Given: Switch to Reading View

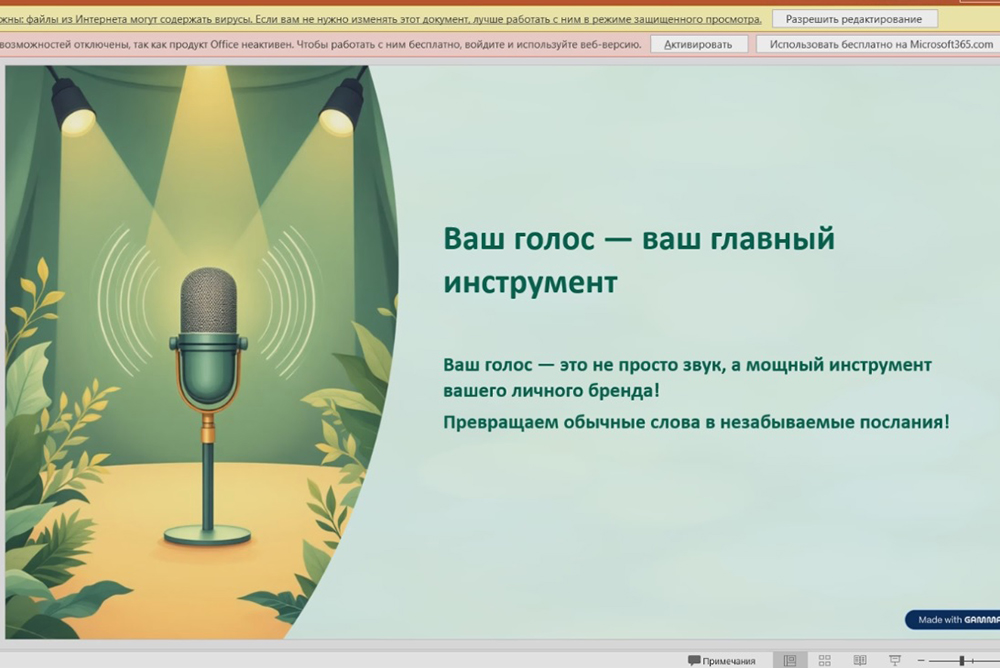Looking at the screenshot, I should tap(860, 659).
